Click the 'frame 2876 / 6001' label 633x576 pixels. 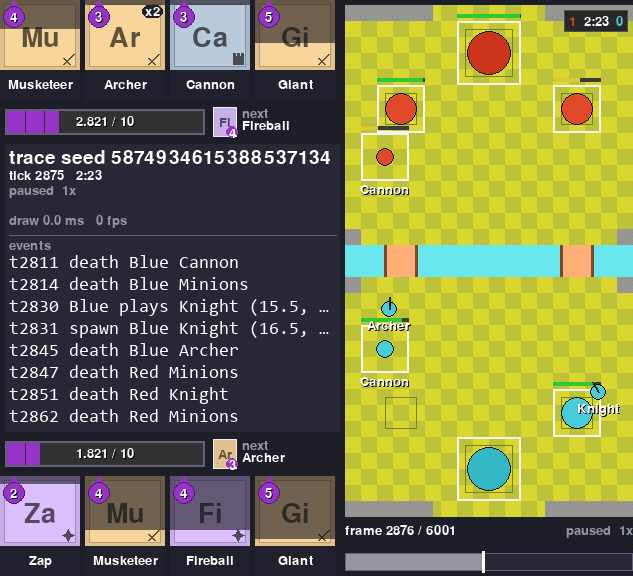coord(400,530)
